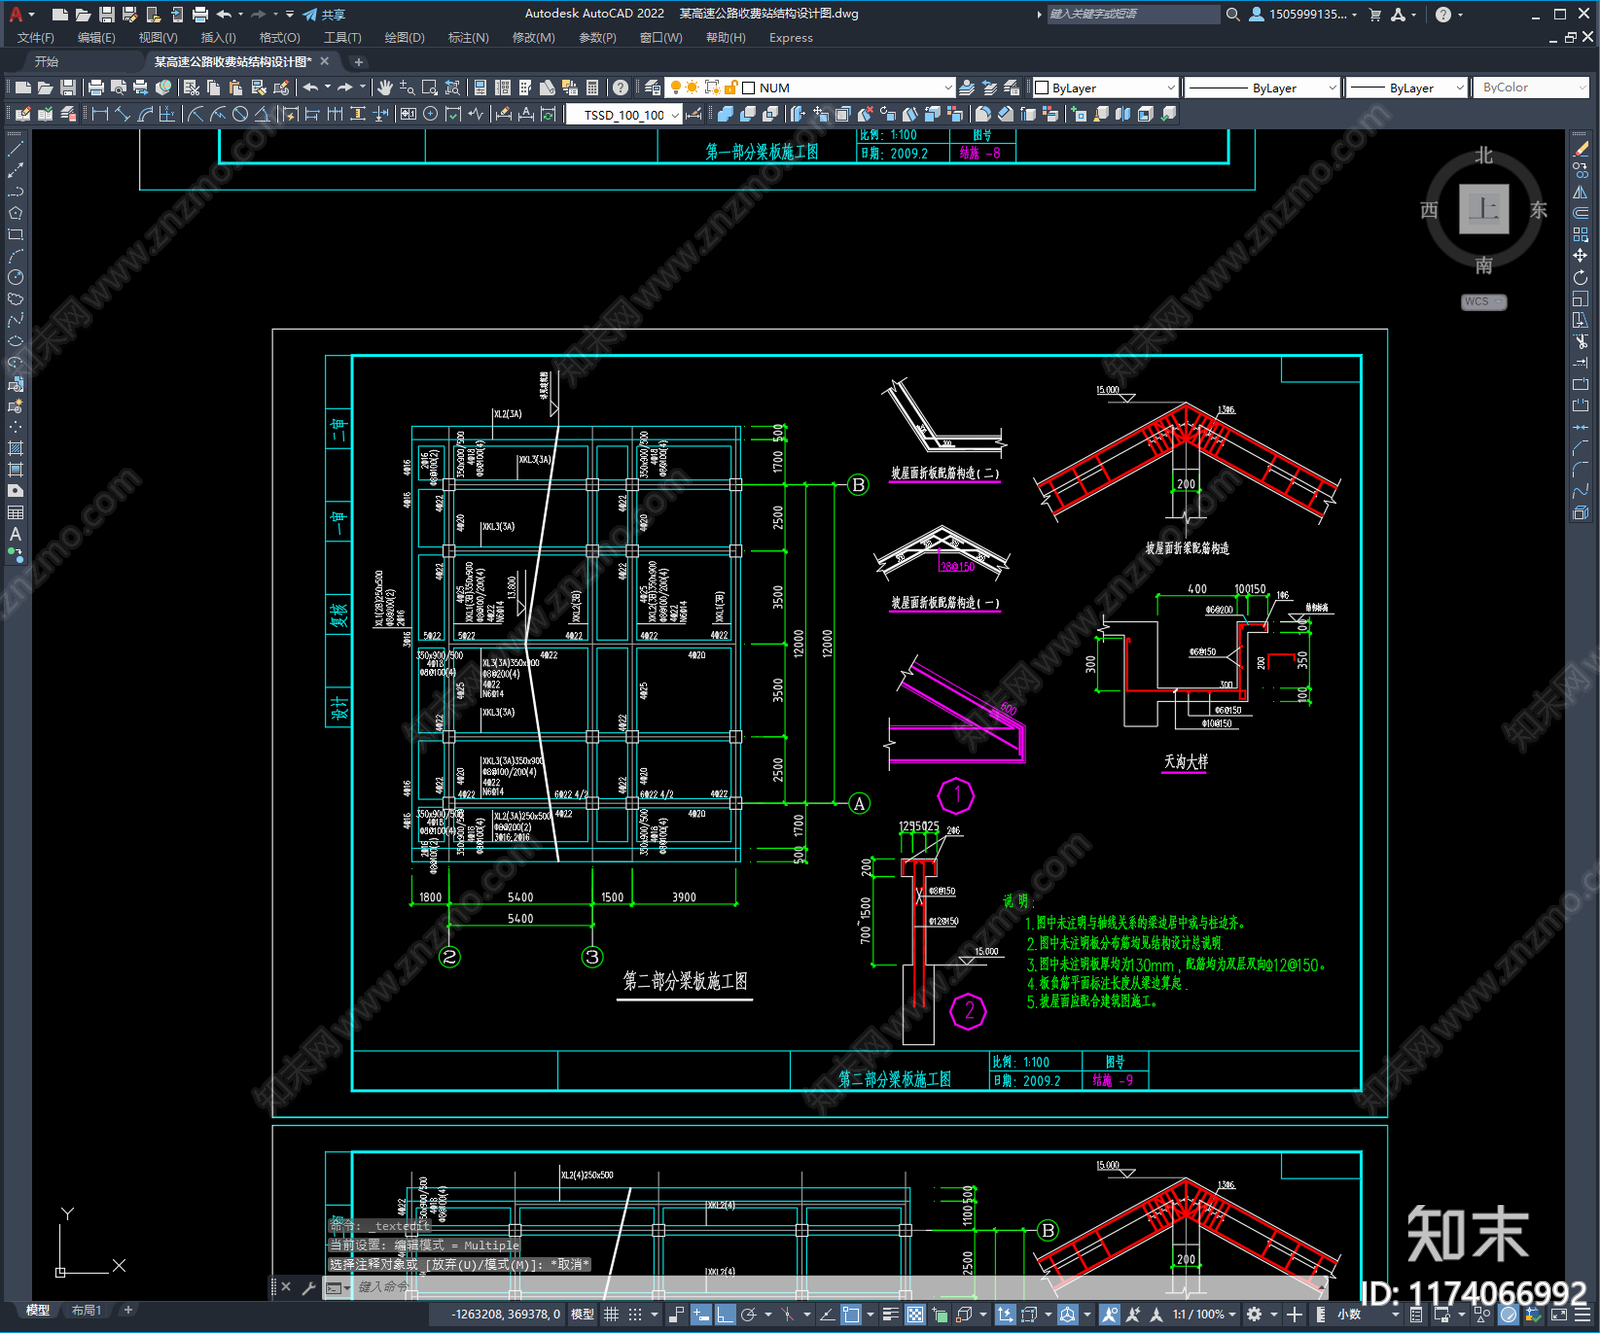Select the Rotate tool in modify toolbar
The width and height of the screenshot is (1600, 1333).
1580,277
